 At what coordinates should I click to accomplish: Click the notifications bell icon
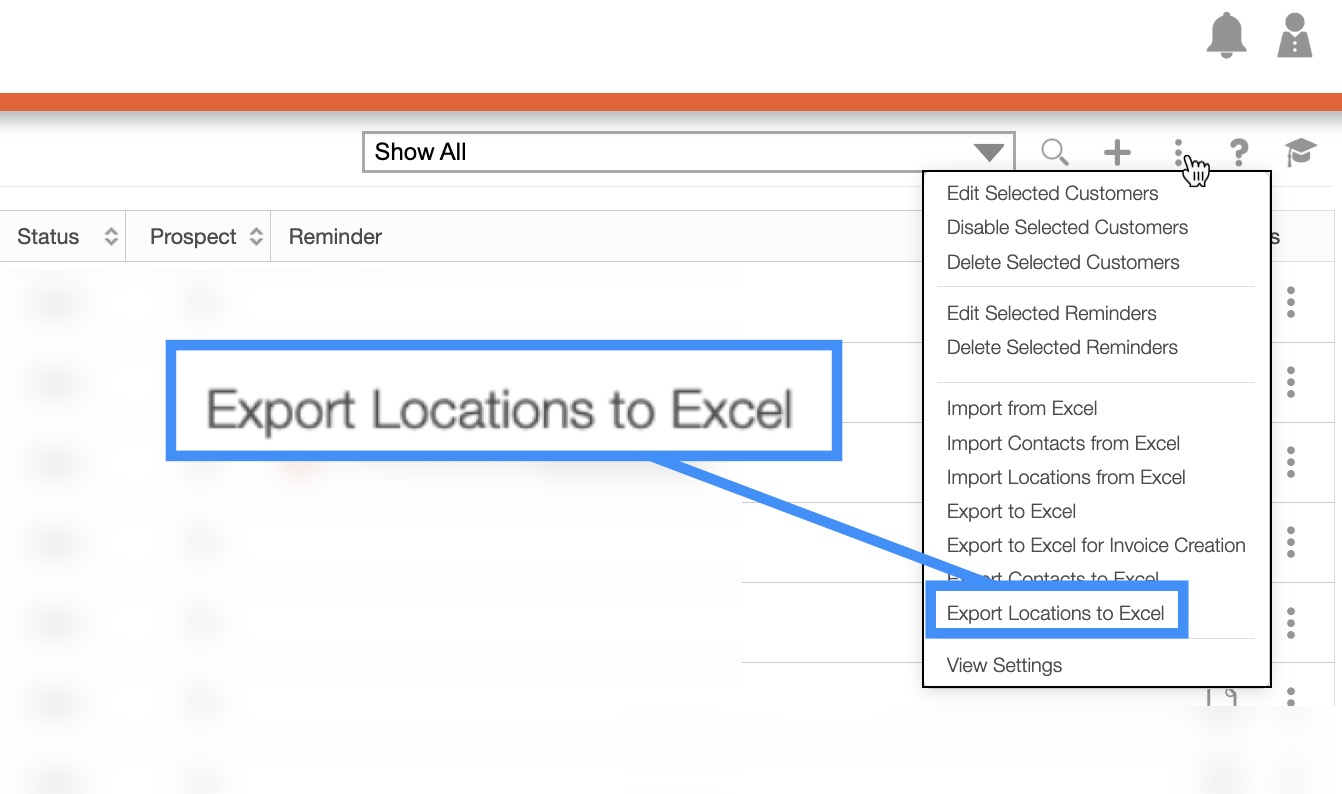[x=1226, y=36]
